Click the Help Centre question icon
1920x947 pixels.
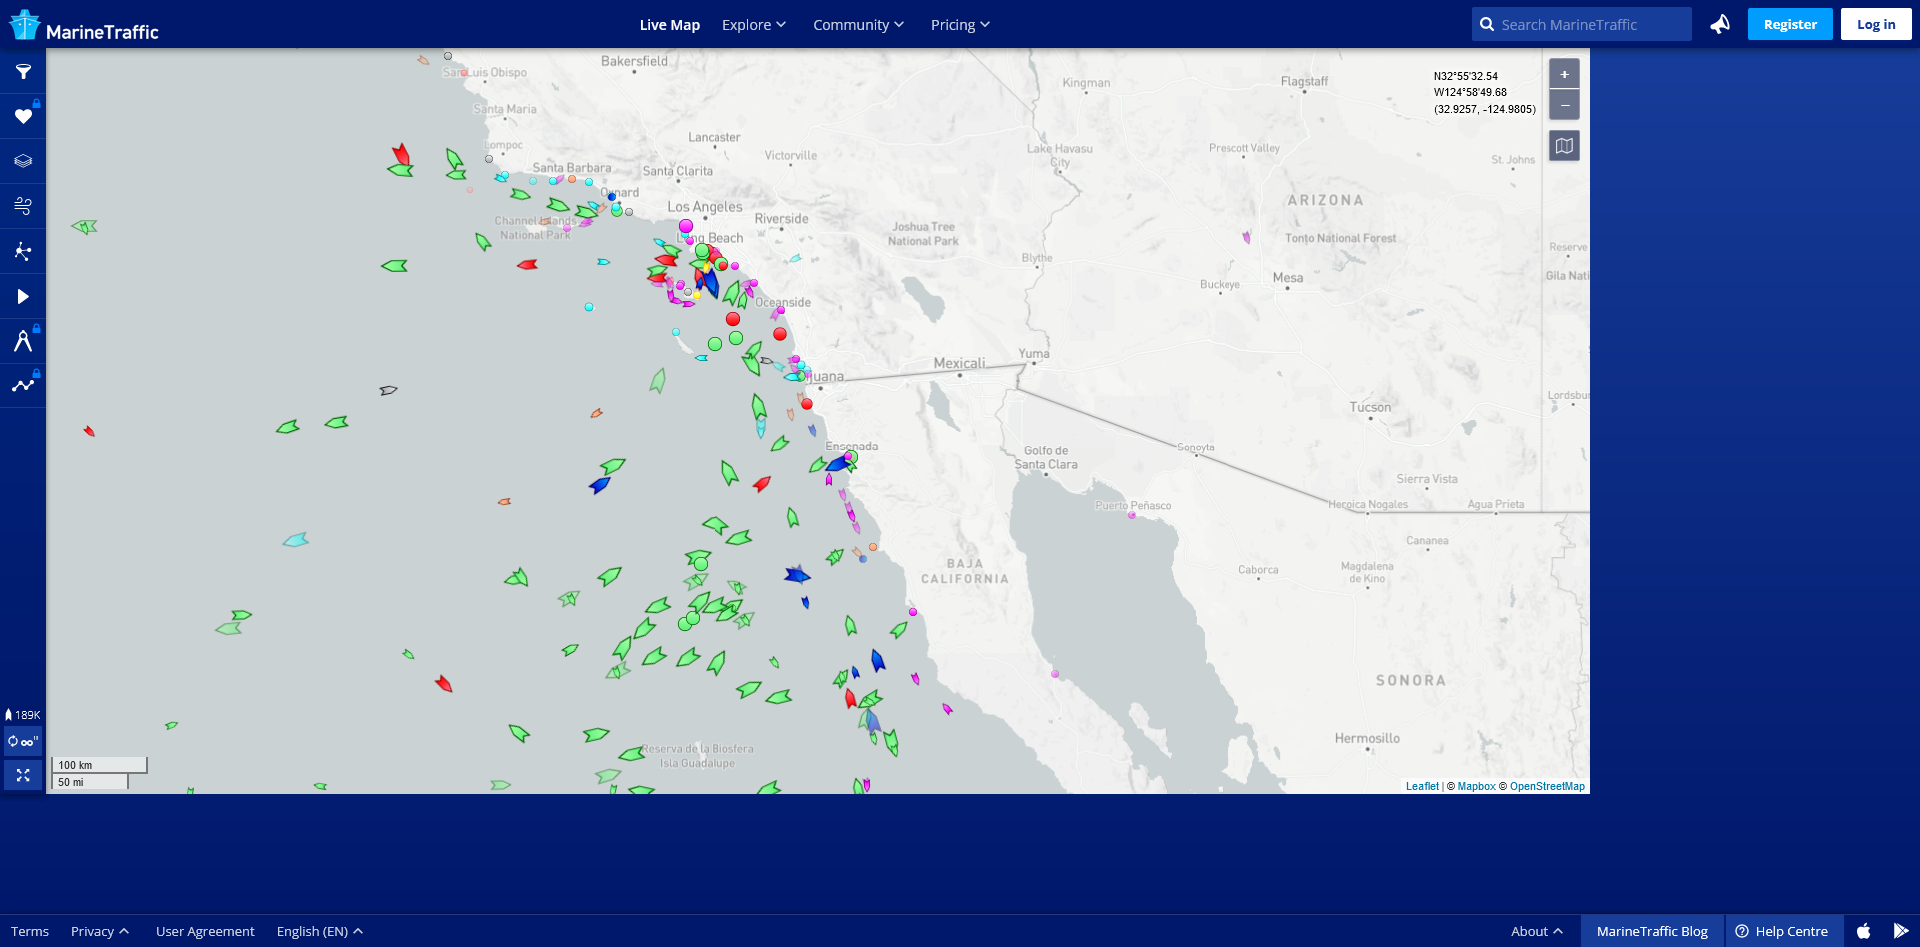(x=1742, y=931)
